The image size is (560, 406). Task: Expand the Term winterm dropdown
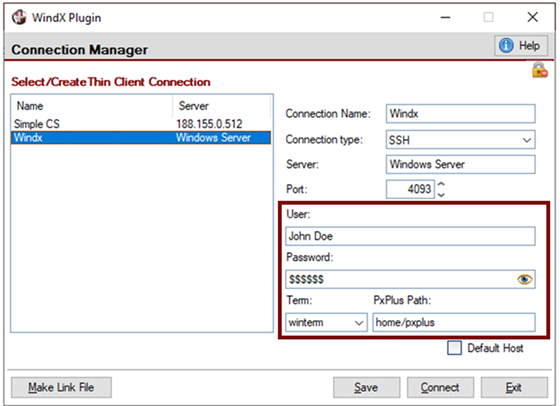click(326, 322)
